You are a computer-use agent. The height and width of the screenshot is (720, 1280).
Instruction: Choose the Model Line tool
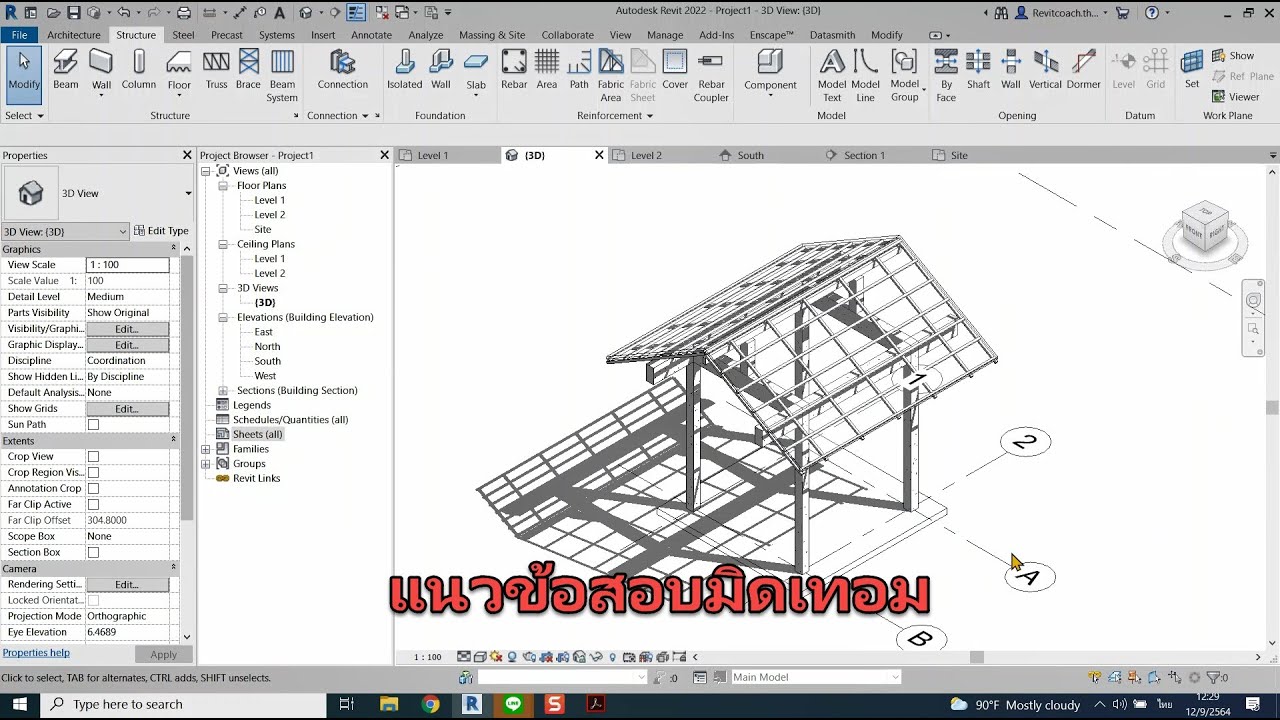(x=866, y=76)
